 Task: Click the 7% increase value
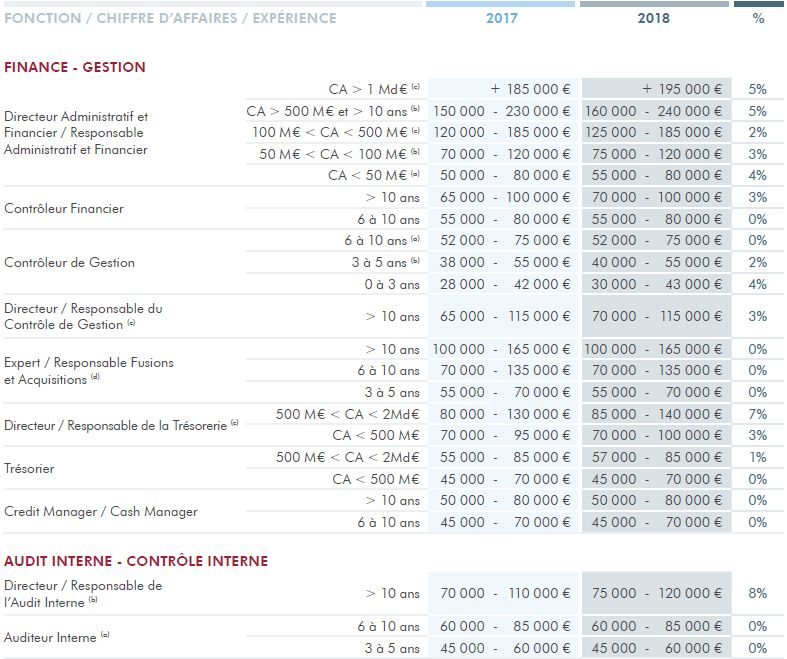[757, 414]
